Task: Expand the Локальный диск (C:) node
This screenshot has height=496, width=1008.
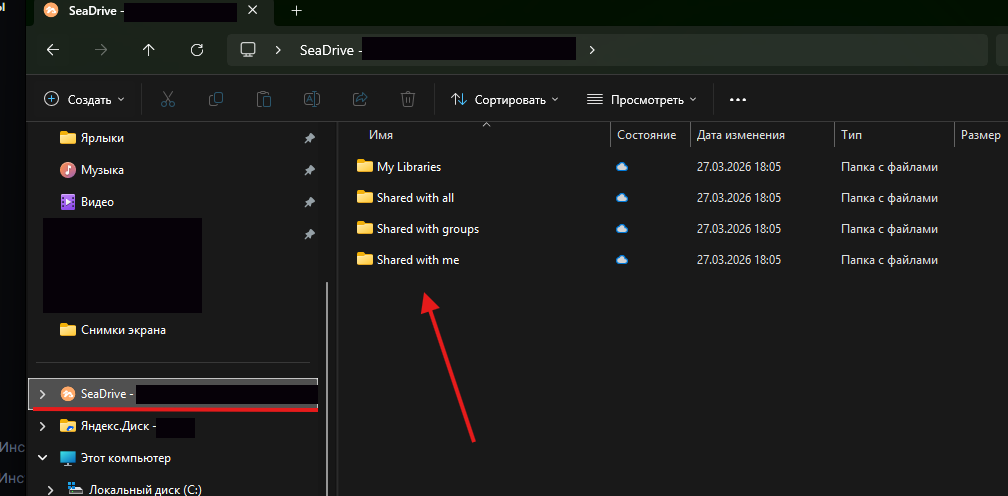Action: click(50, 490)
